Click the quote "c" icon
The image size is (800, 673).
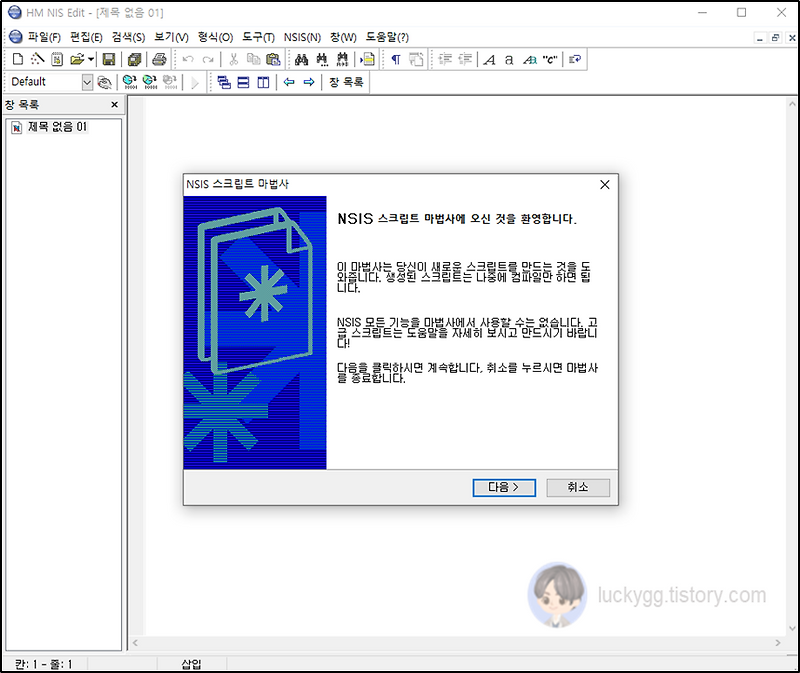(x=549, y=59)
